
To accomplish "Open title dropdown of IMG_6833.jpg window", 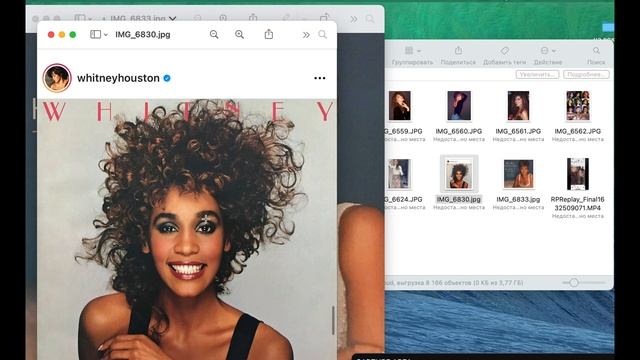I will tap(173, 19).
